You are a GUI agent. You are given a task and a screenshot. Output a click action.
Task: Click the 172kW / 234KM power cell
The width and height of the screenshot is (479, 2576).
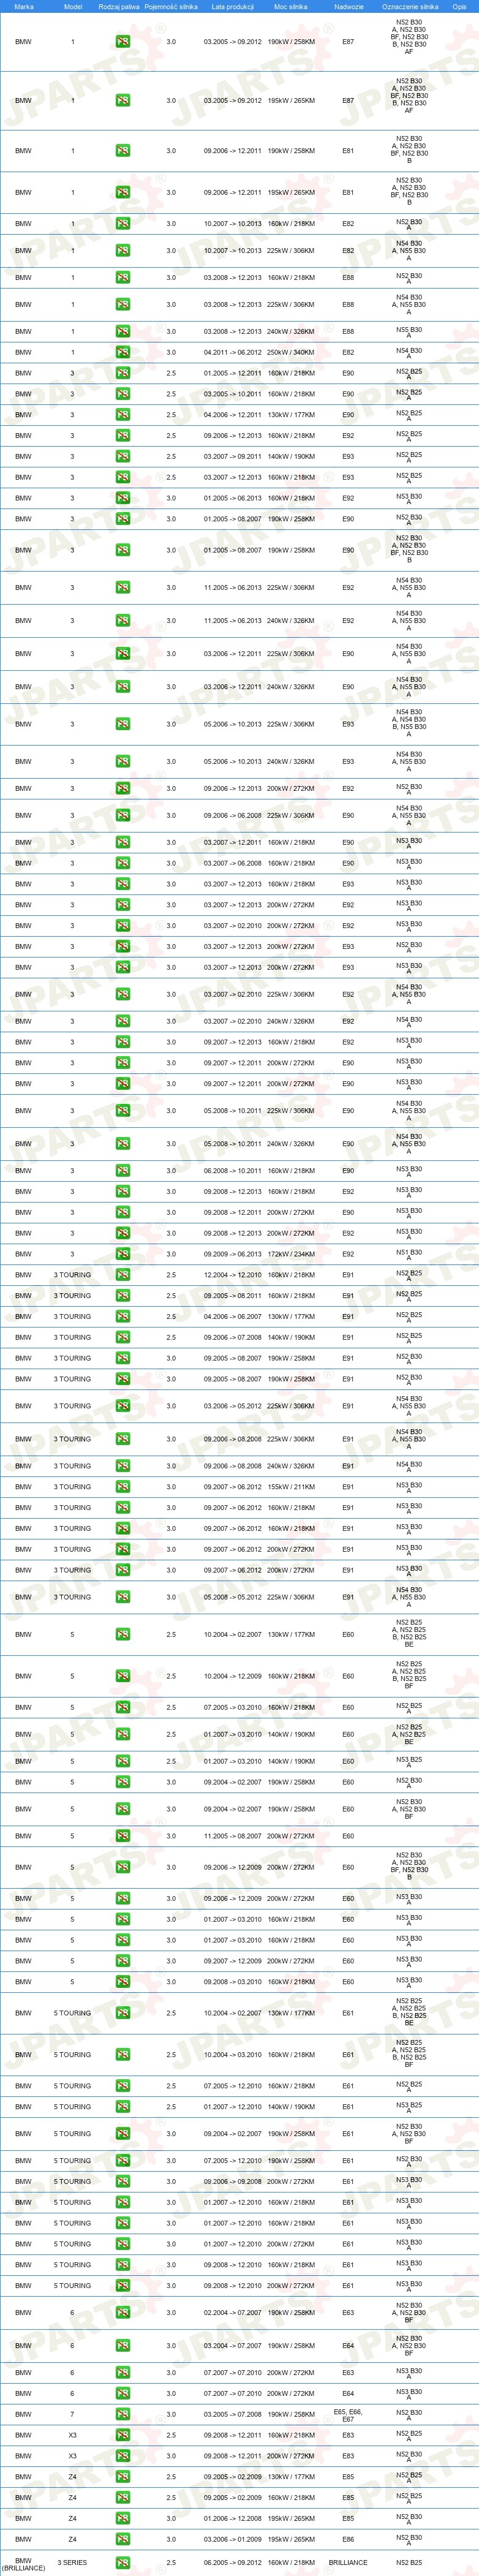291,1254
